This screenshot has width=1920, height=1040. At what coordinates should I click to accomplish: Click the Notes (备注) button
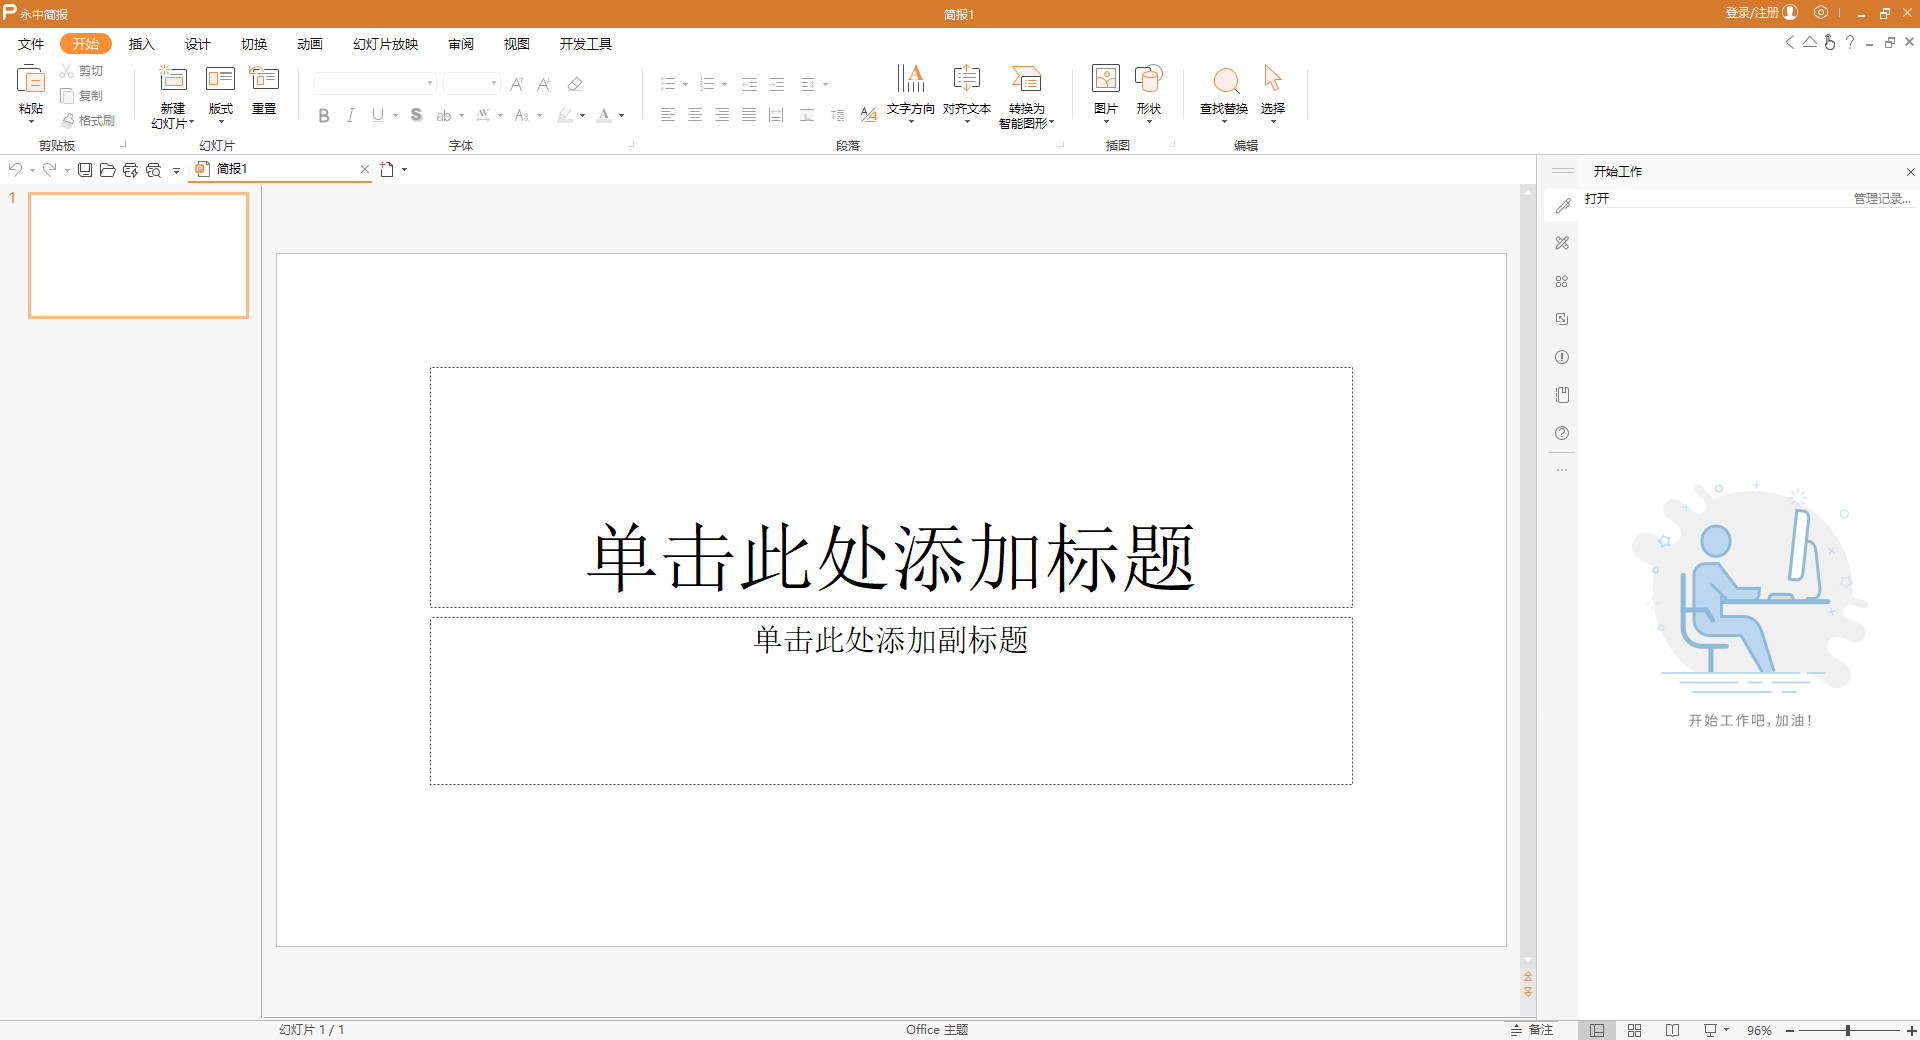[x=1532, y=1030]
